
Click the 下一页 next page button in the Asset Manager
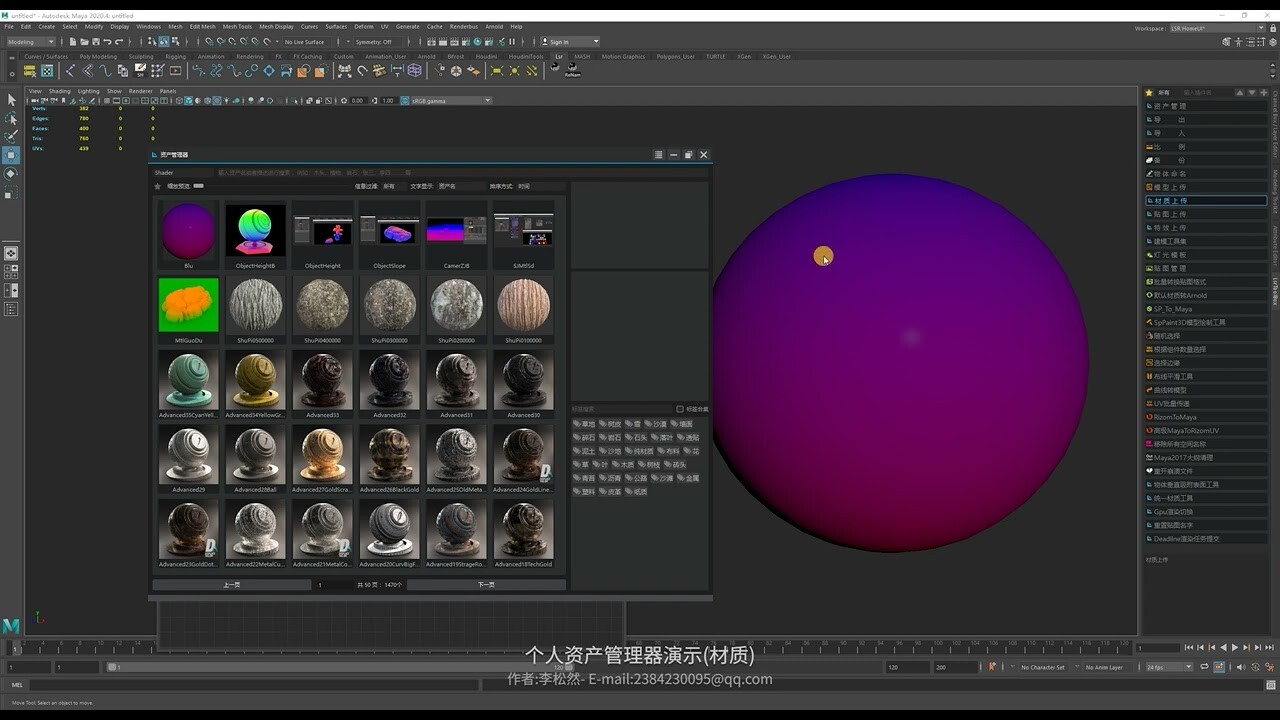485,583
